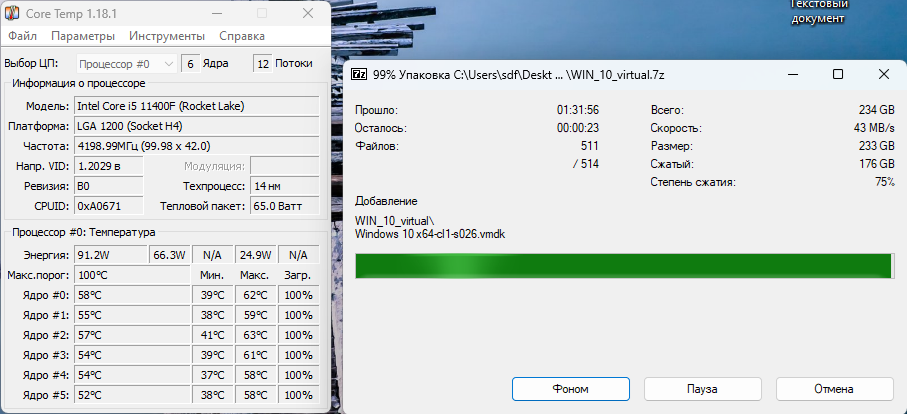Click the thermal package value 65.0 Ватт

click(x=285, y=206)
